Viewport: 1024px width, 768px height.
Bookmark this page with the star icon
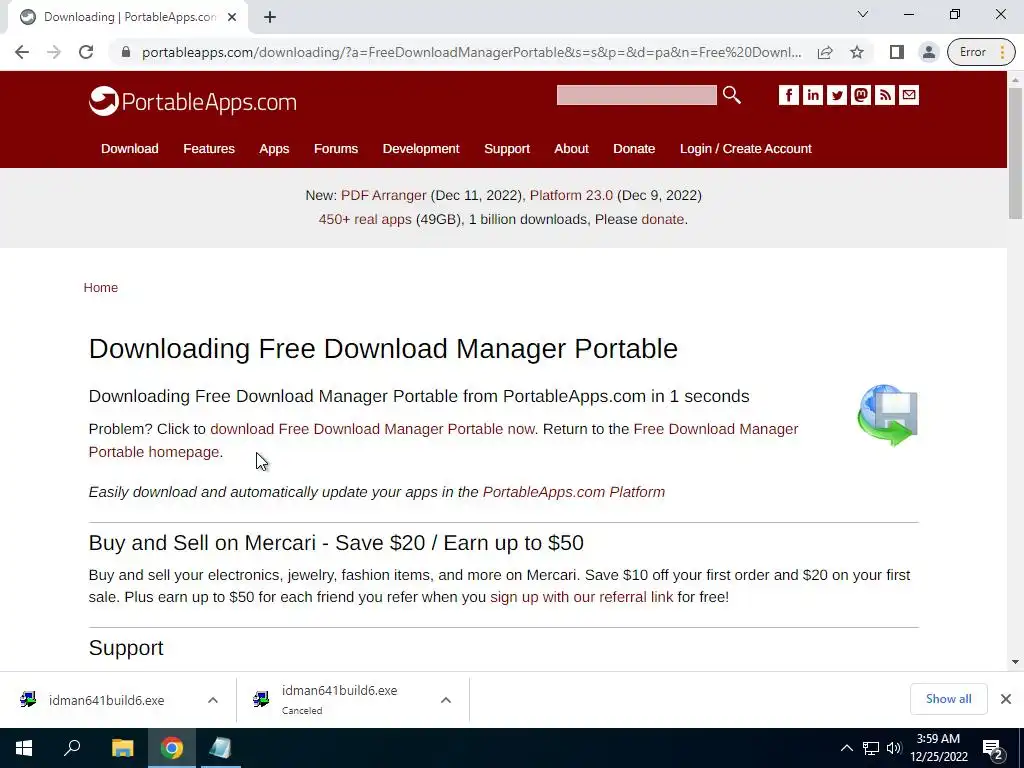click(857, 52)
